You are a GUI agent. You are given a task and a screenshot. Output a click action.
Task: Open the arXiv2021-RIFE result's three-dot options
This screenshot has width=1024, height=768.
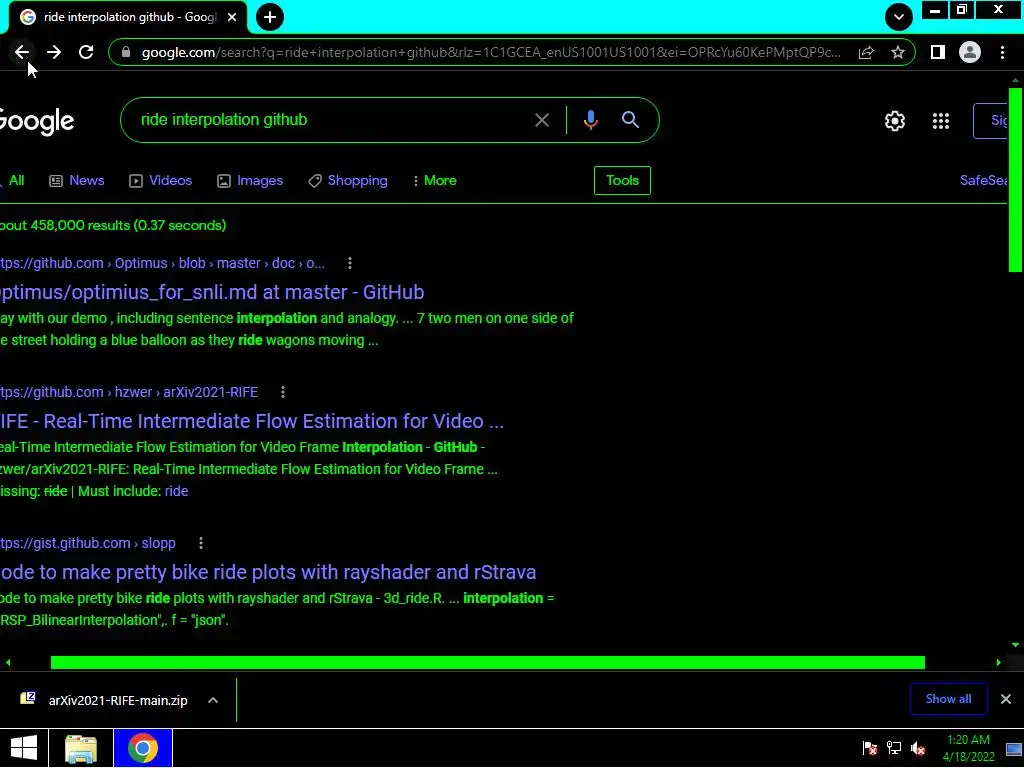(283, 392)
